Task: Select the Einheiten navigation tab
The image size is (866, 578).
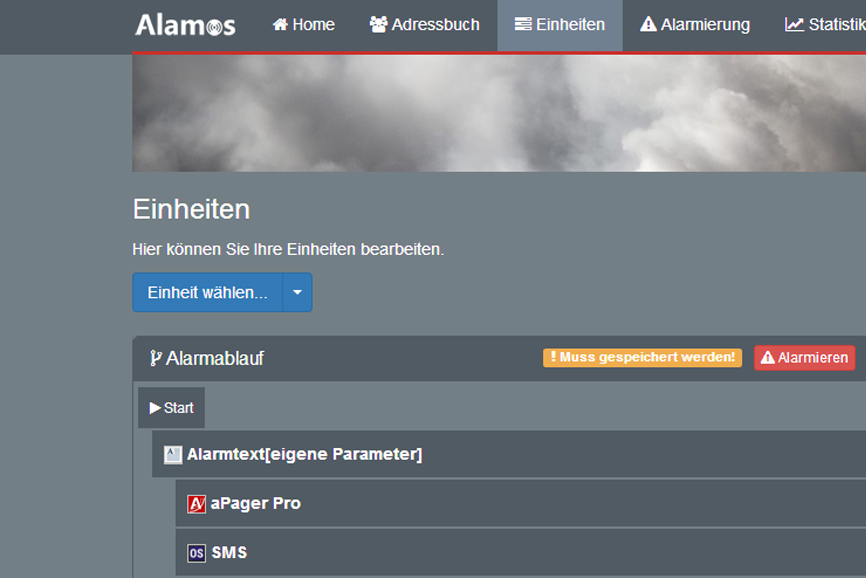Action: 560,25
